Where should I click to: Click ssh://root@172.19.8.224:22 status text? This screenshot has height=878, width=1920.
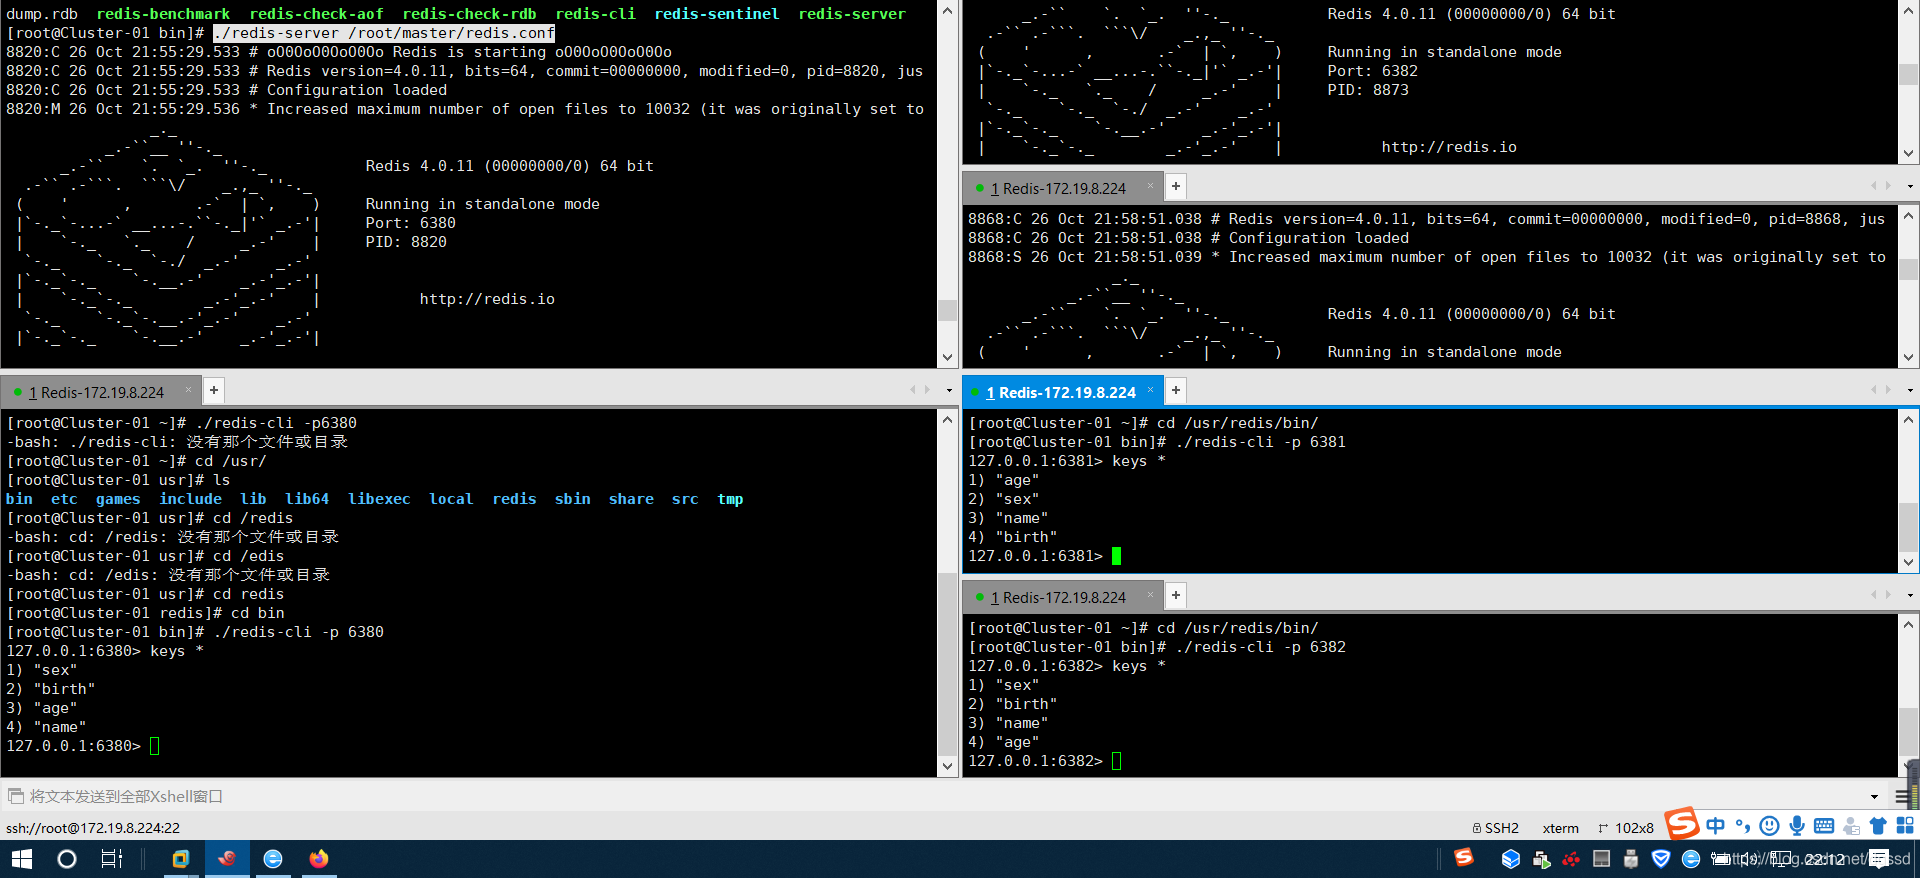click(x=93, y=828)
